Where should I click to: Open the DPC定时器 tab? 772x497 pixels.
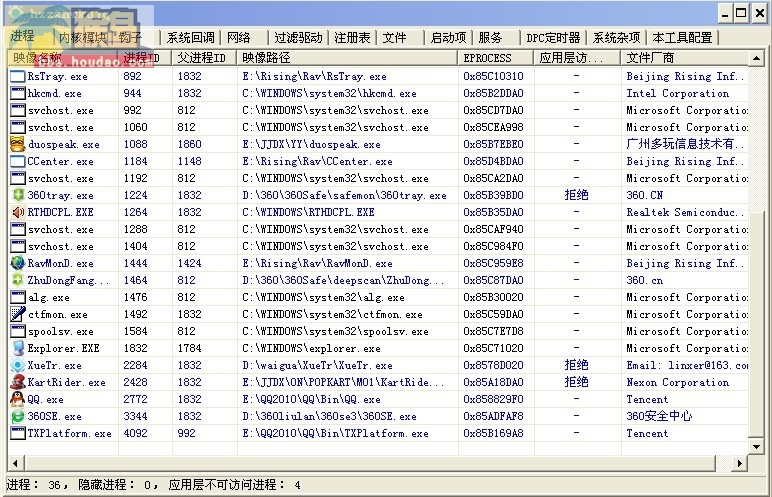553,38
